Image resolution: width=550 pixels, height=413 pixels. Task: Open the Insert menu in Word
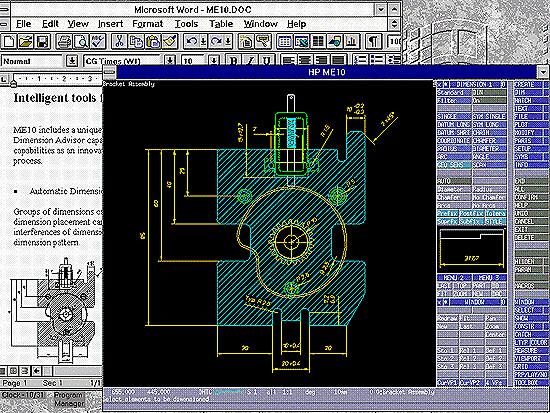coord(110,24)
